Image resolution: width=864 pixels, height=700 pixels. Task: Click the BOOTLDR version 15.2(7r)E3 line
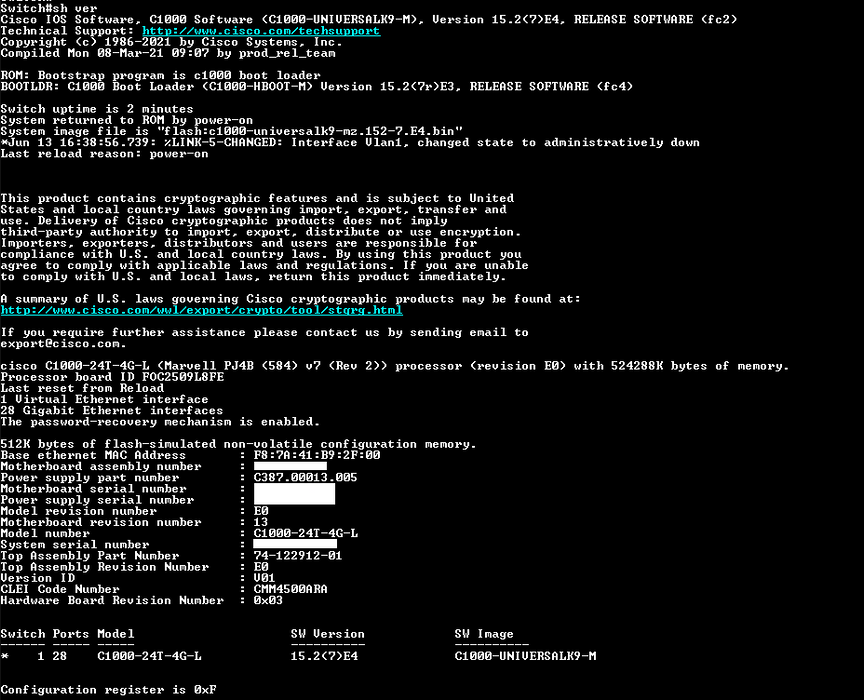pyautogui.click(x=317, y=87)
